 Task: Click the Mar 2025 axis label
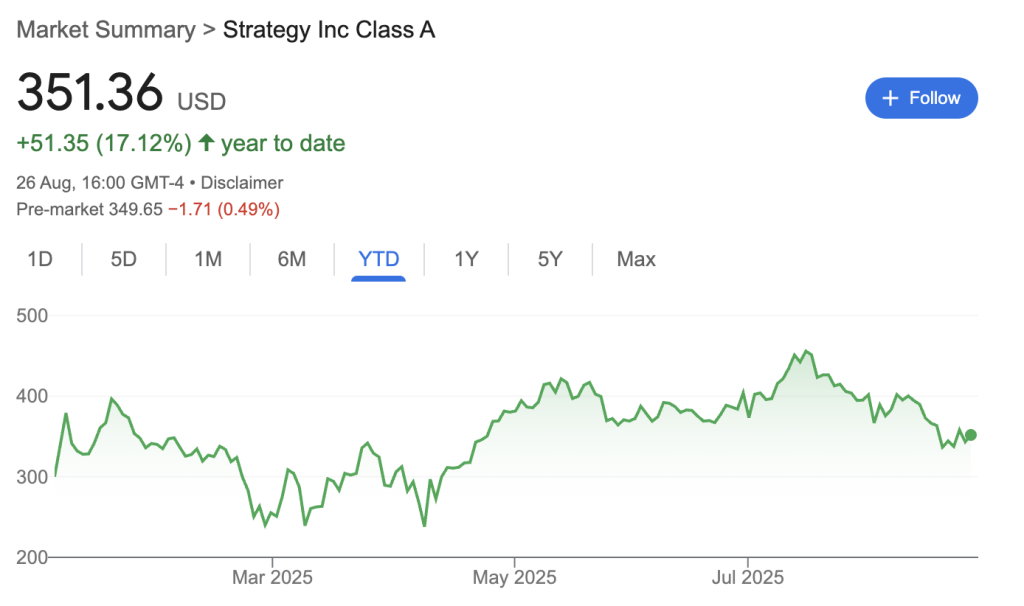pos(272,578)
